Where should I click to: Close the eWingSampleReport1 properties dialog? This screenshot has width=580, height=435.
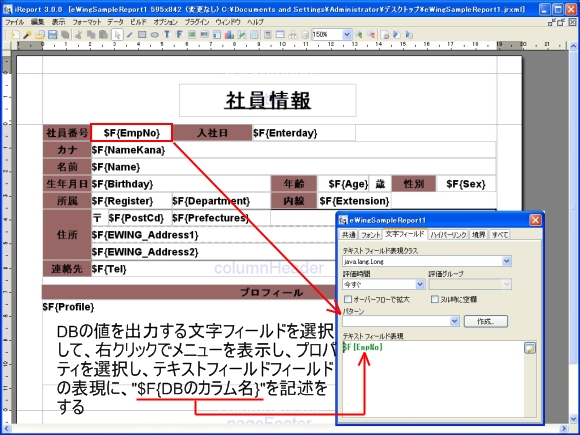coord(535,220)
